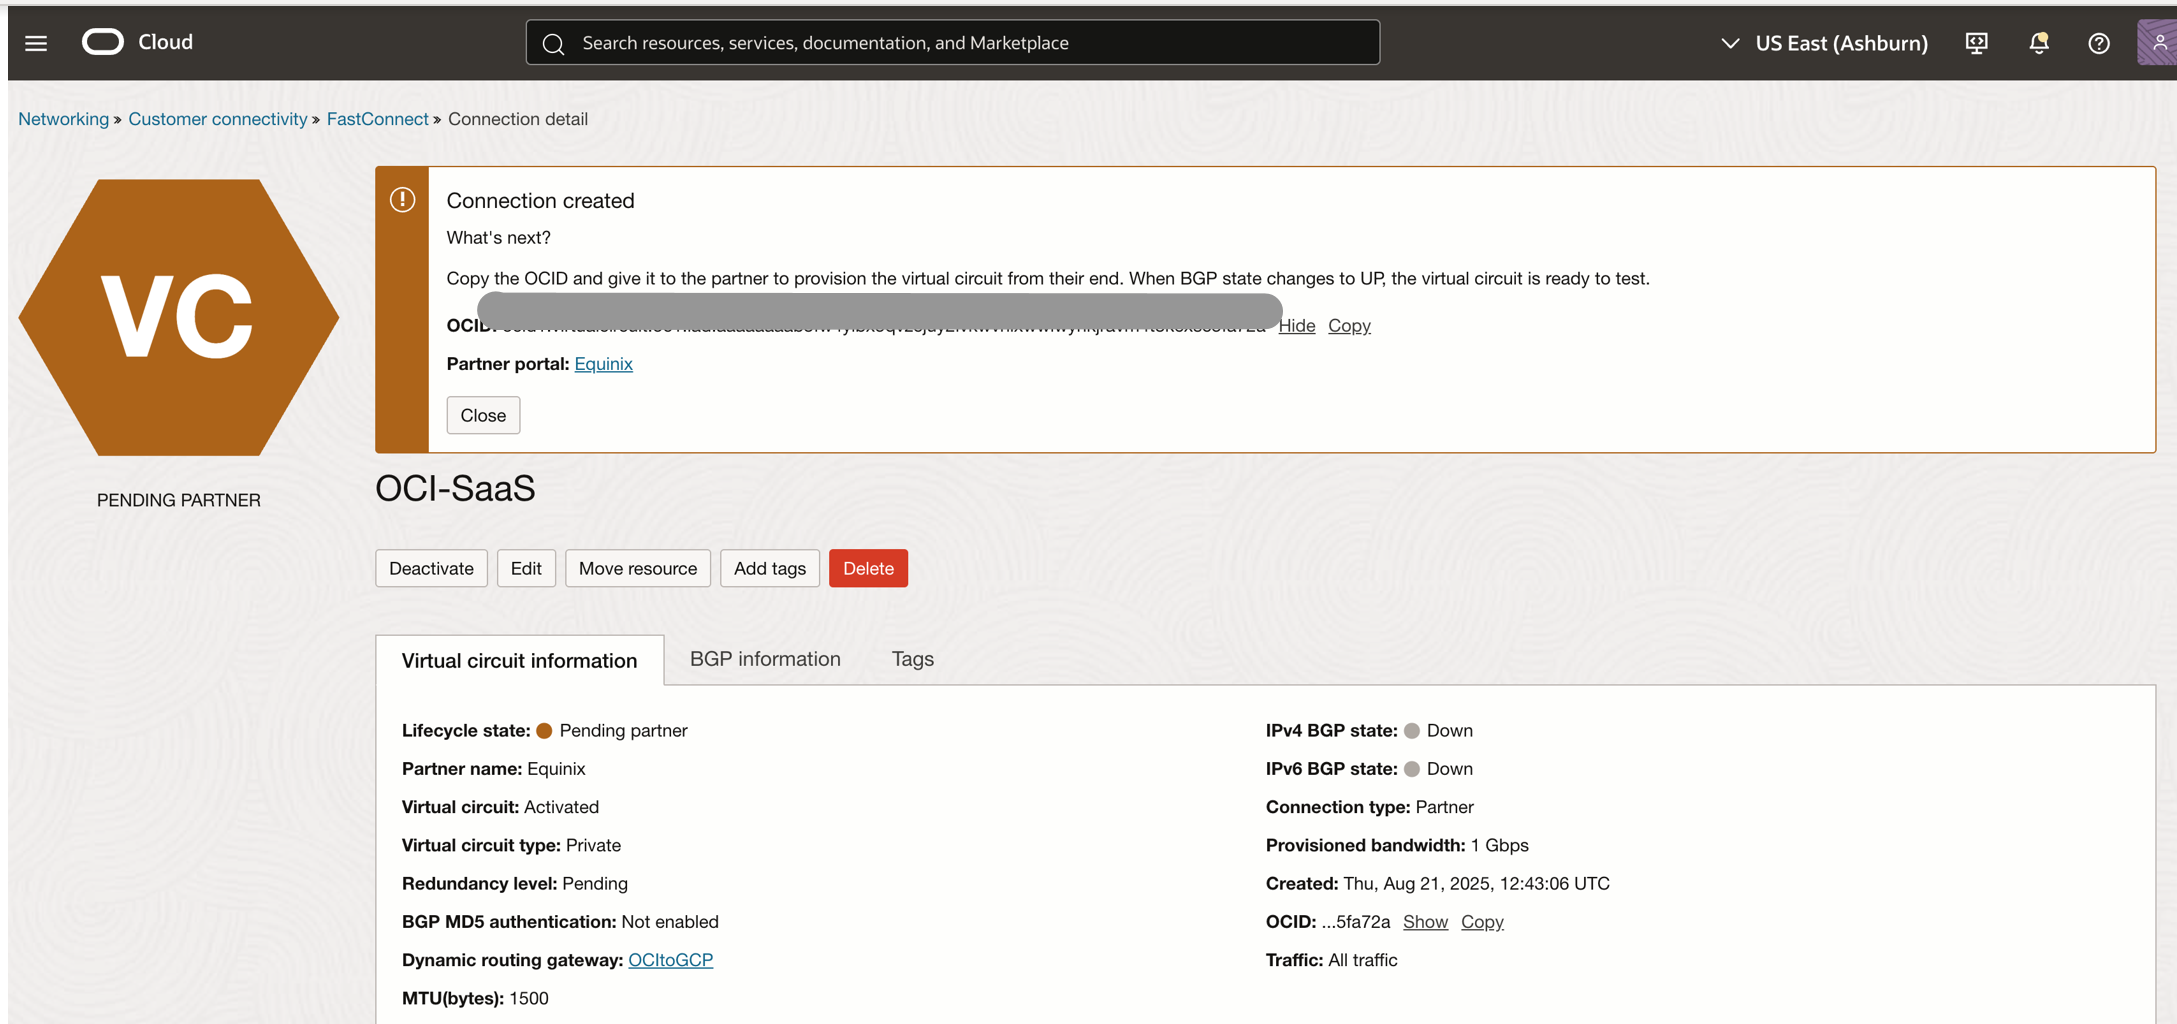Open the user profile avatar
This screenshot has height=1024, width=2177.
pyautogui.click(x=2156, y=43)
